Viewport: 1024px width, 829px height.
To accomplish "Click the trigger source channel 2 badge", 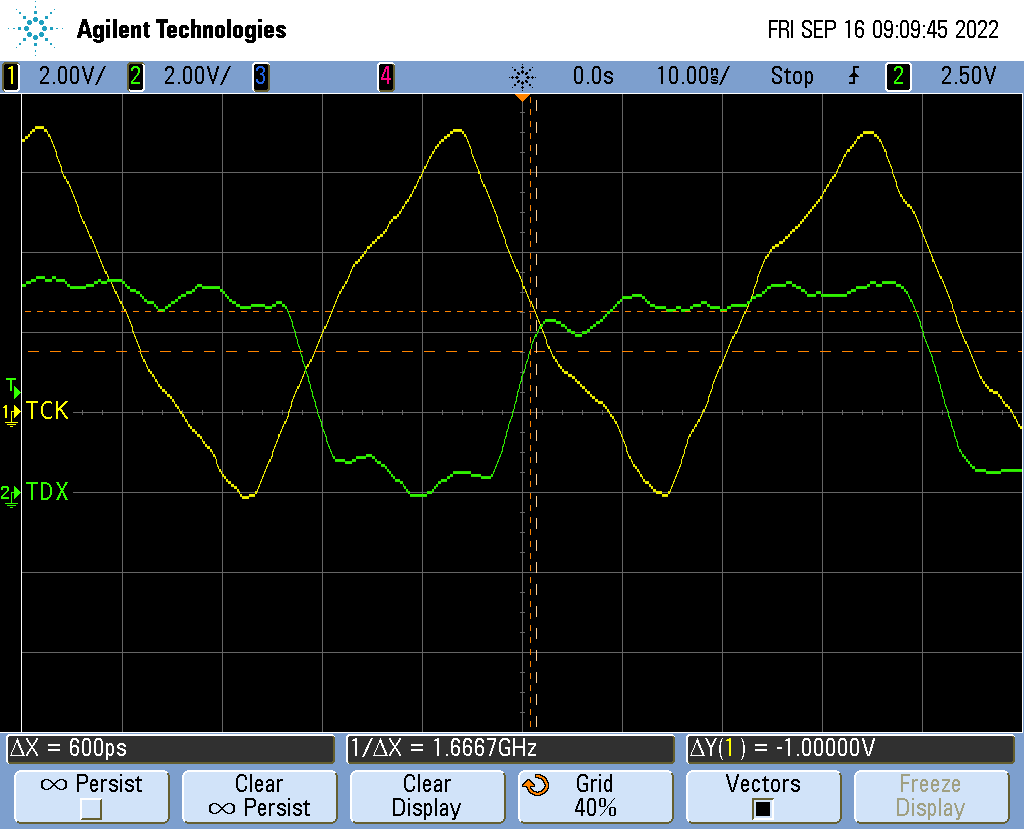I will click(x=898, y=76).
